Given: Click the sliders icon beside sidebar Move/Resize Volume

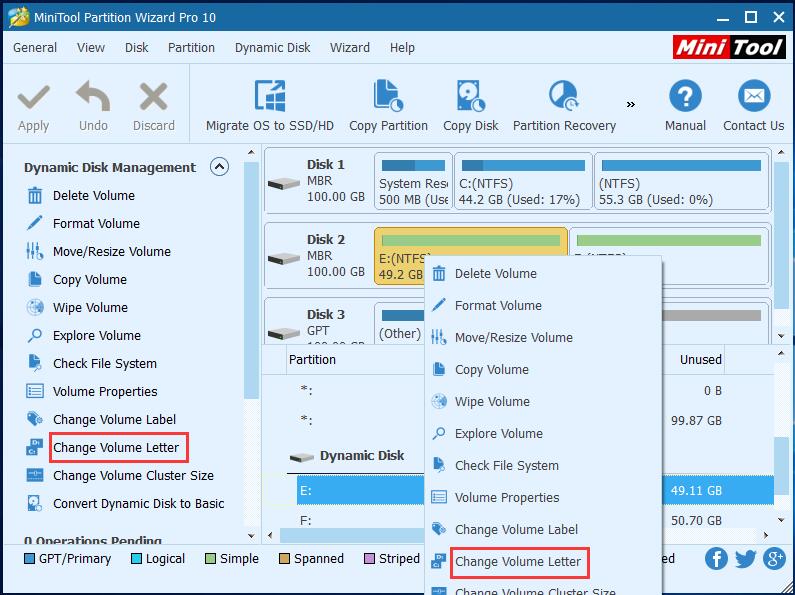Looking at the screenshot, I should [34, 251].
